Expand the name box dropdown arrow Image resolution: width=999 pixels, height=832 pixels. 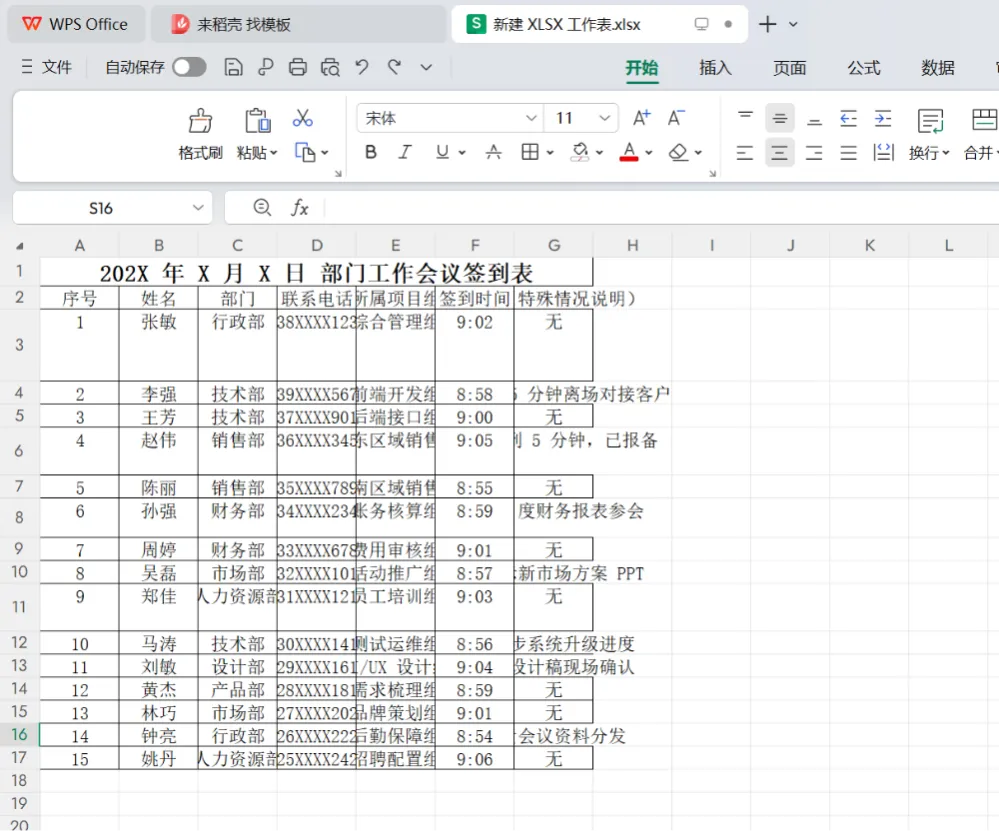tap(198, 208)
